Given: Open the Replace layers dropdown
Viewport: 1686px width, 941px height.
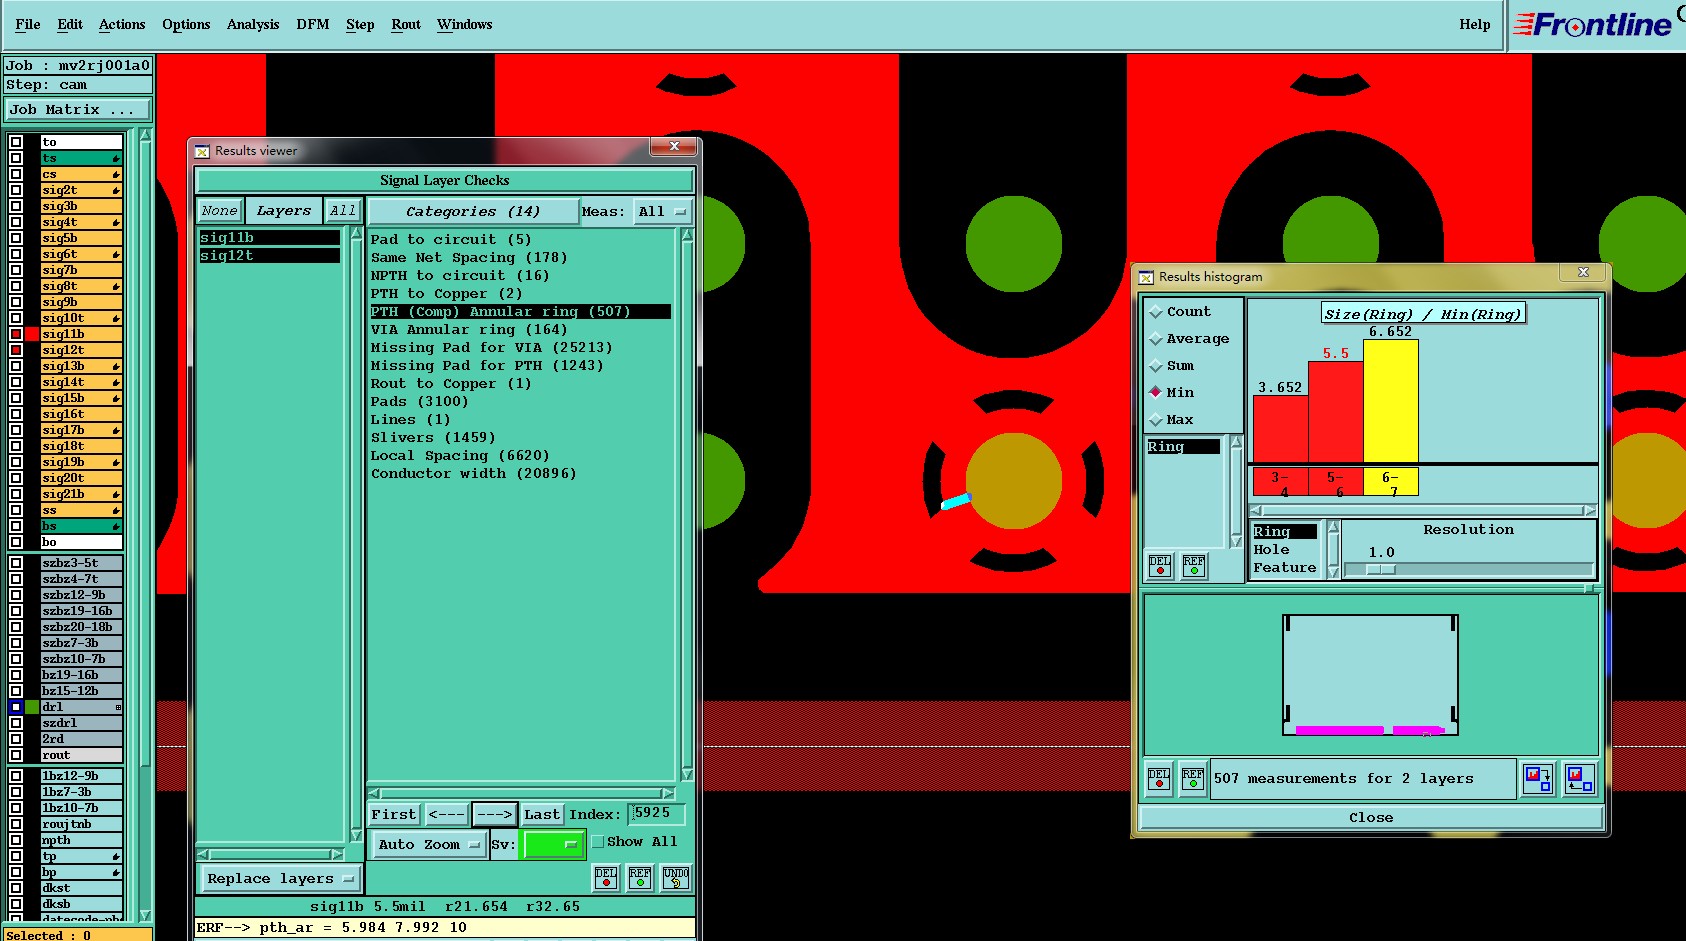Looking at the screenshot, I should point(280,879).
